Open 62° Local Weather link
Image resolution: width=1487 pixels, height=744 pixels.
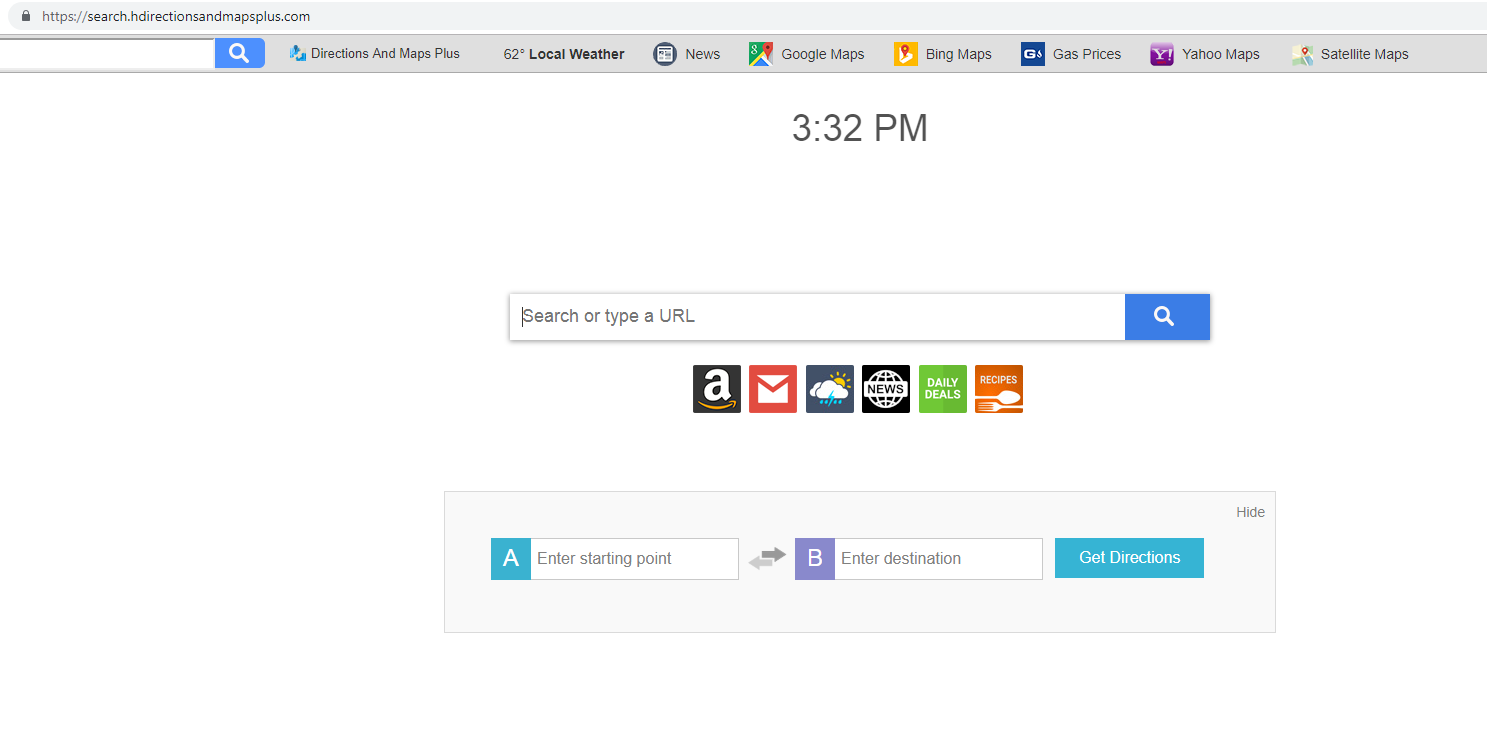coord(564,54)
